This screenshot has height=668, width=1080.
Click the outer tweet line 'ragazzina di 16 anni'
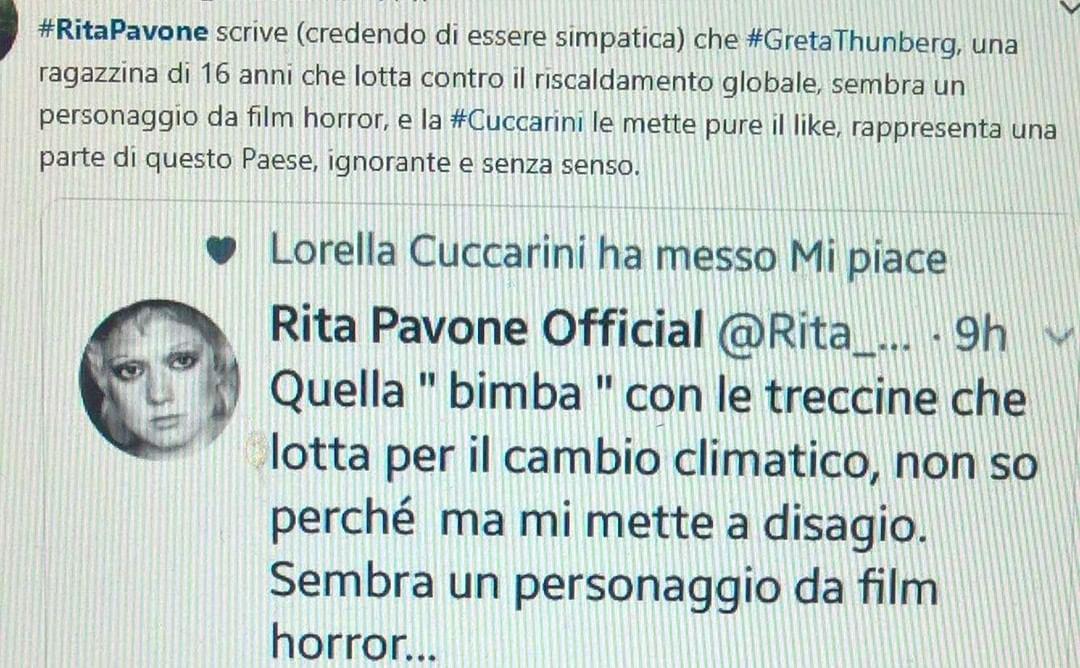502,79
